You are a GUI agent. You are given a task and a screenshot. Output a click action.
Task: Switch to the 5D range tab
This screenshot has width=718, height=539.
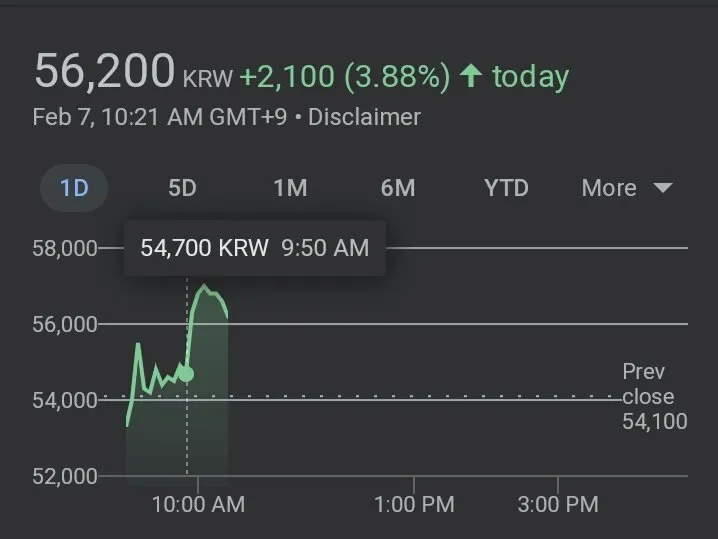[x=182, y=188]
